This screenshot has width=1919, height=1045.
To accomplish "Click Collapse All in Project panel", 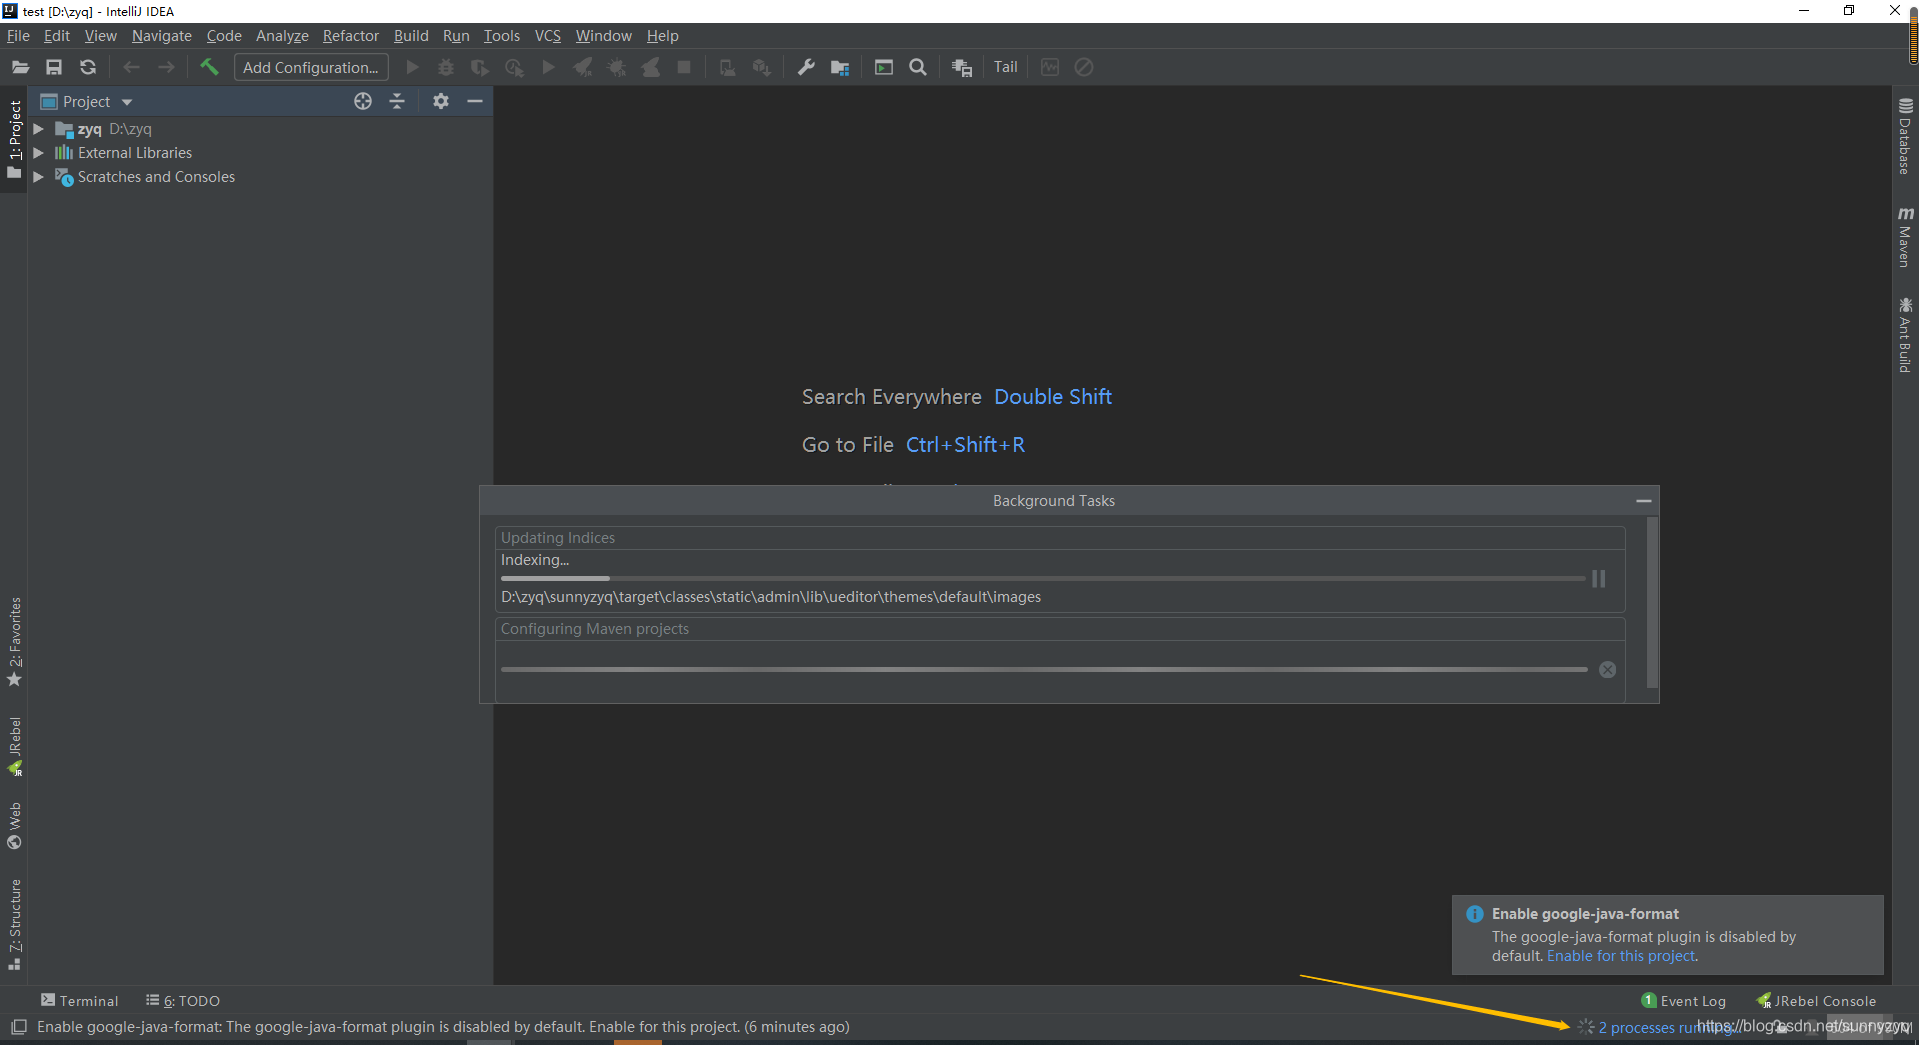I will [397, 101].
